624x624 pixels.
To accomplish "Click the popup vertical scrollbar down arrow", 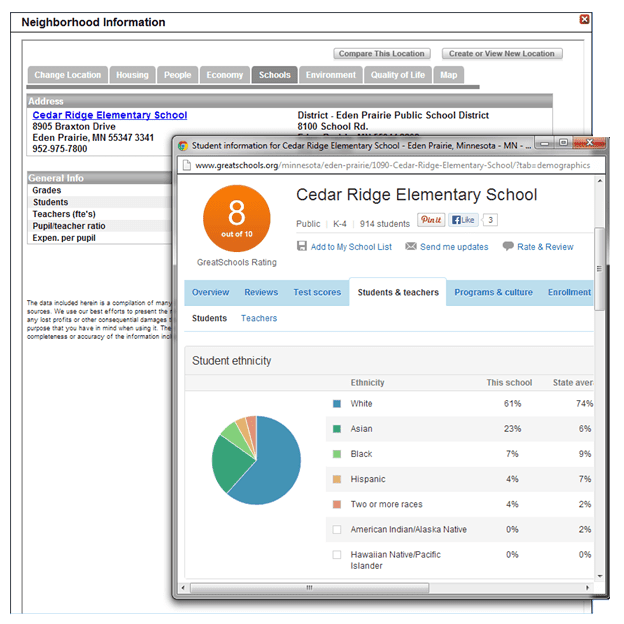I will 600,576.
